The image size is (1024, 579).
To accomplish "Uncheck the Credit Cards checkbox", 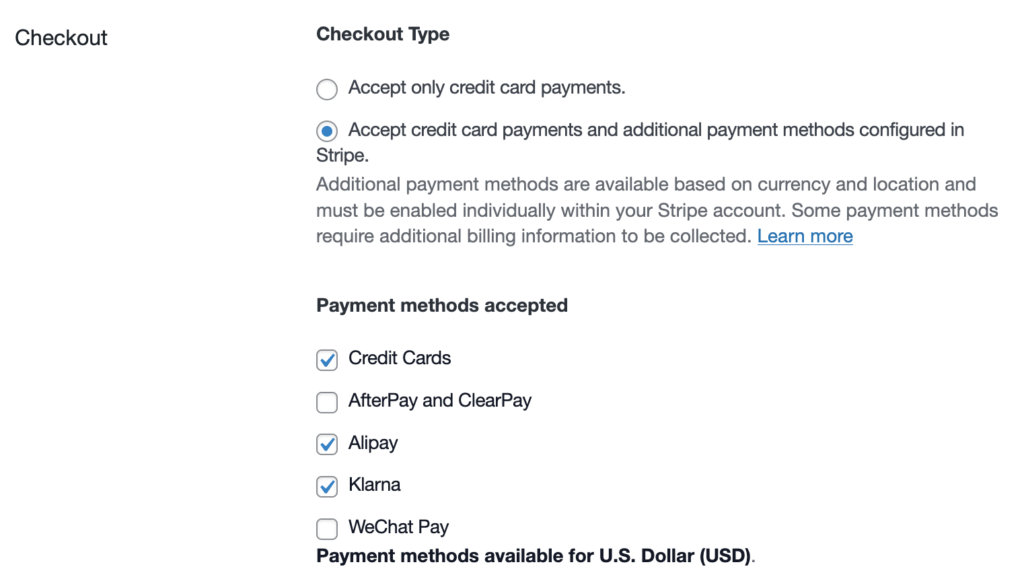I will click(x=327, y=360).
